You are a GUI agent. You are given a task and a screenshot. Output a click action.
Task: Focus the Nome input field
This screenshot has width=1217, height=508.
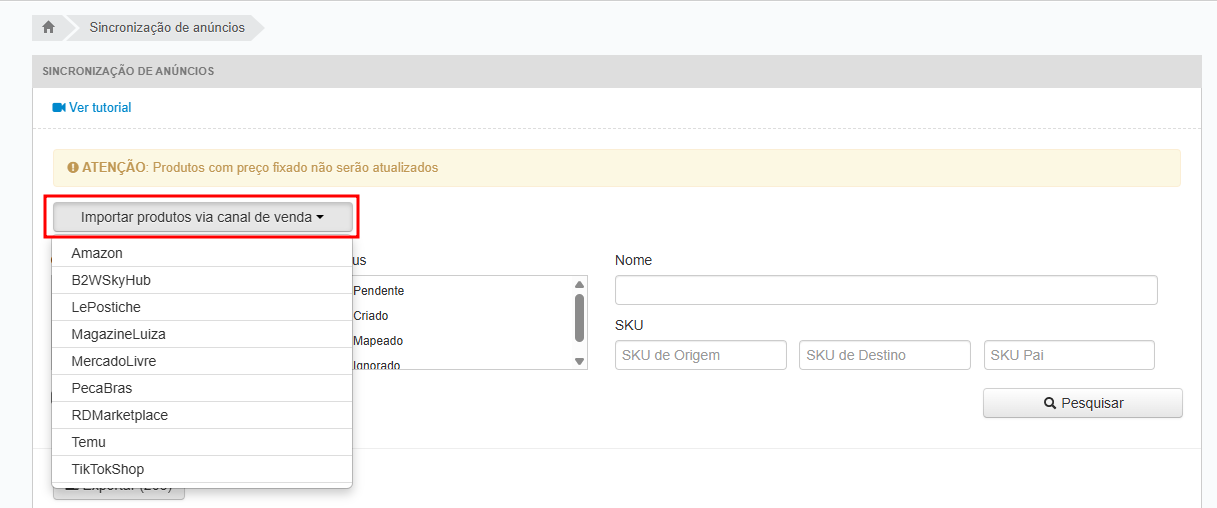(x=886, y=290)
